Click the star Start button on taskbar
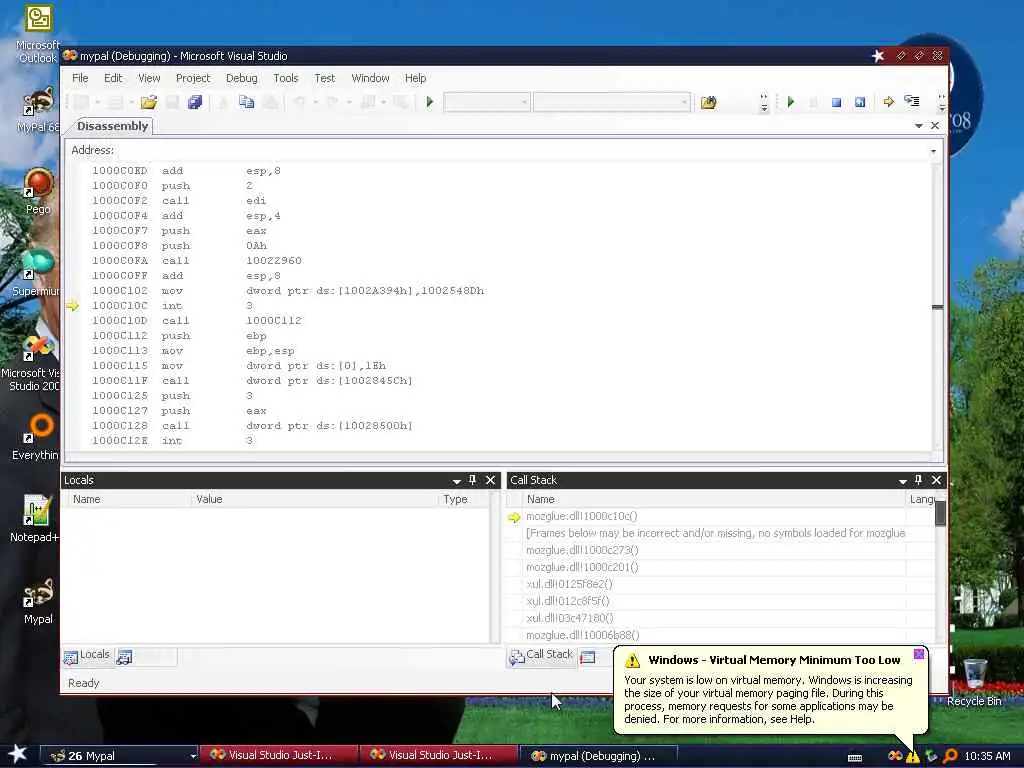Screen dimensions: 1024x768 [x=17, y=754]
